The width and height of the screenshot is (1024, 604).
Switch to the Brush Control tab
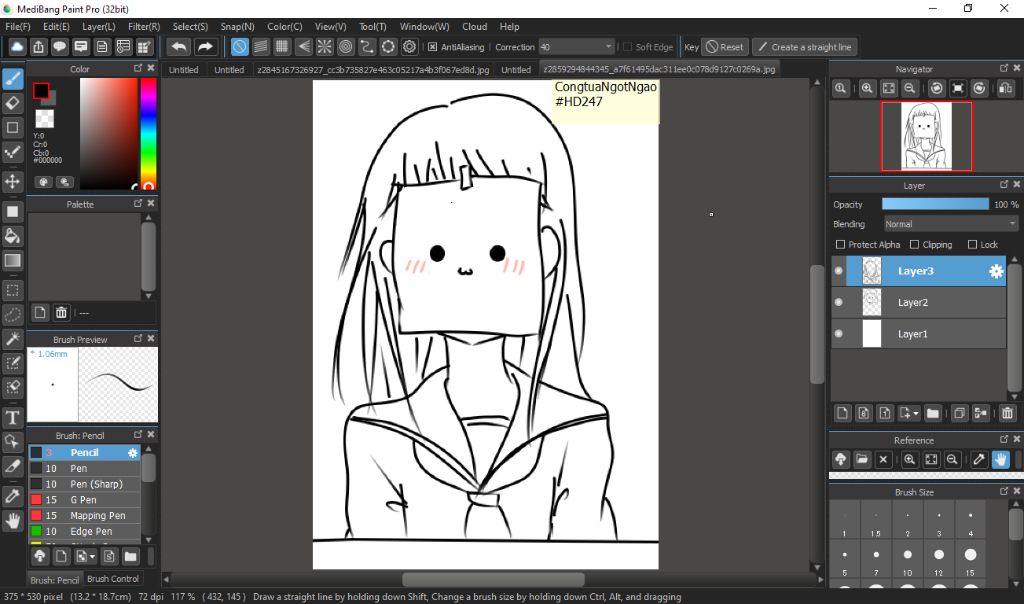tap(113, 579)
